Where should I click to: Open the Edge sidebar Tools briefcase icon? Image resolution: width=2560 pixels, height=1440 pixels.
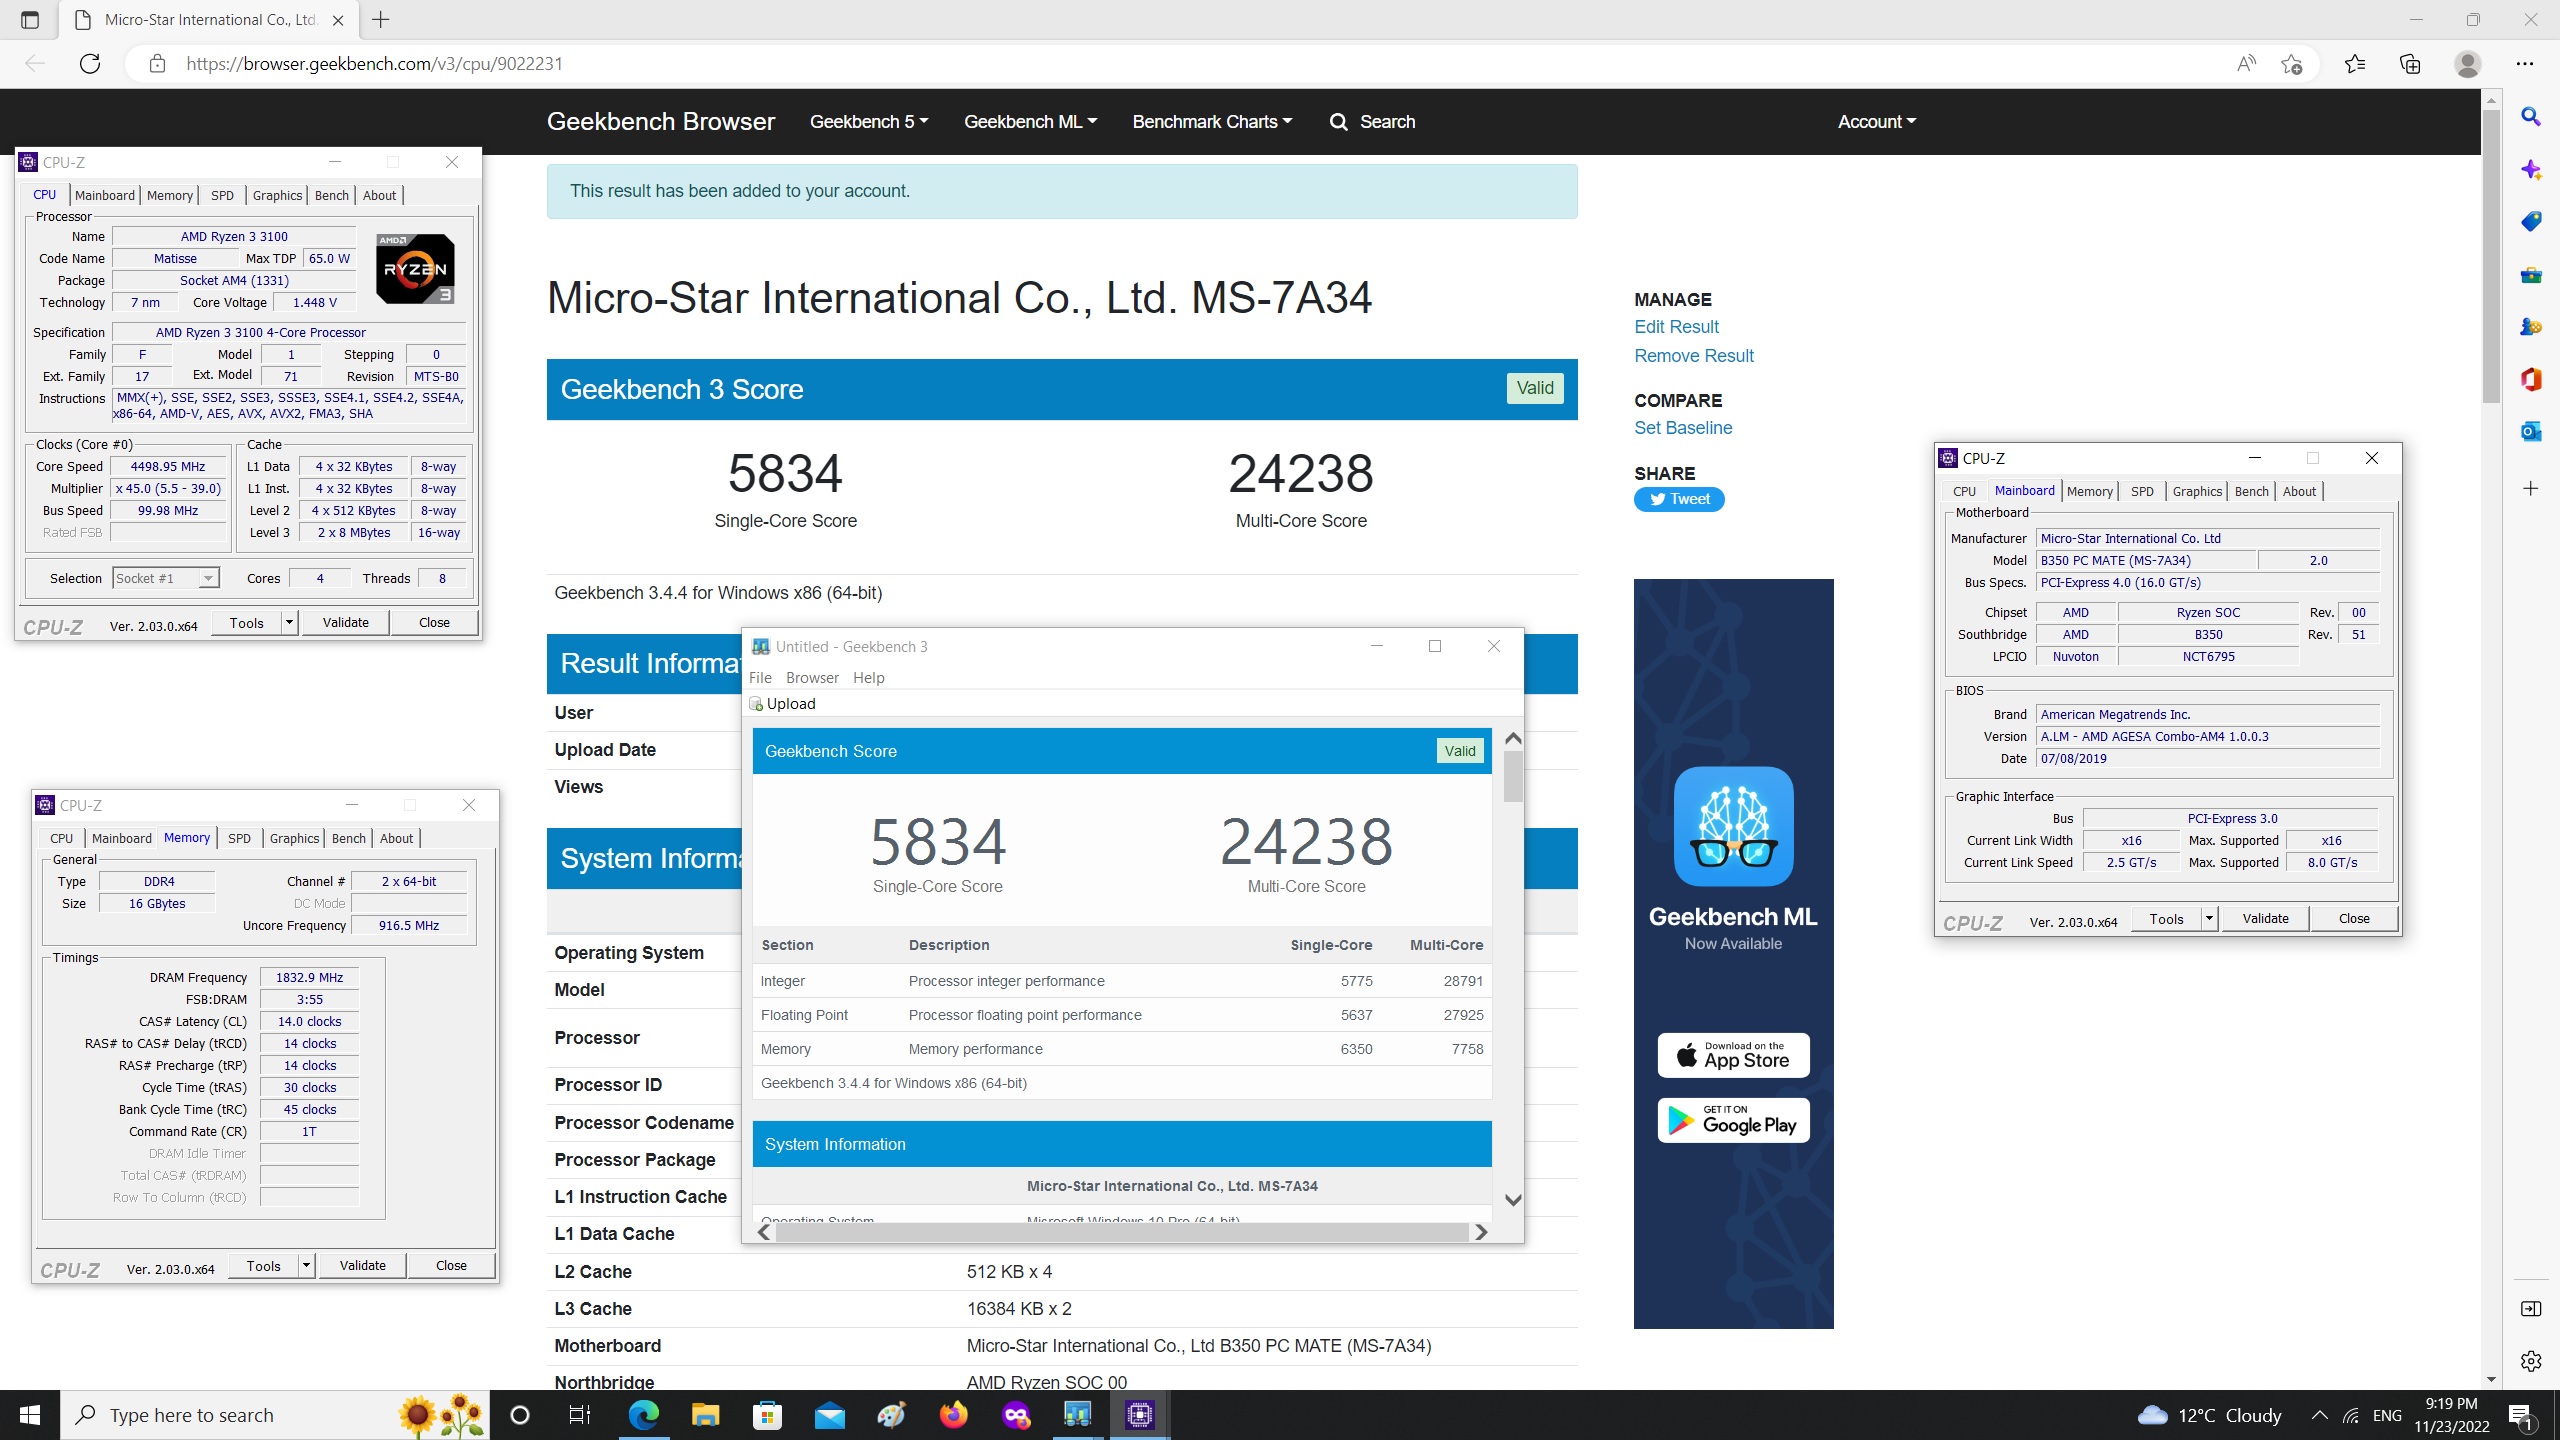2531,274
